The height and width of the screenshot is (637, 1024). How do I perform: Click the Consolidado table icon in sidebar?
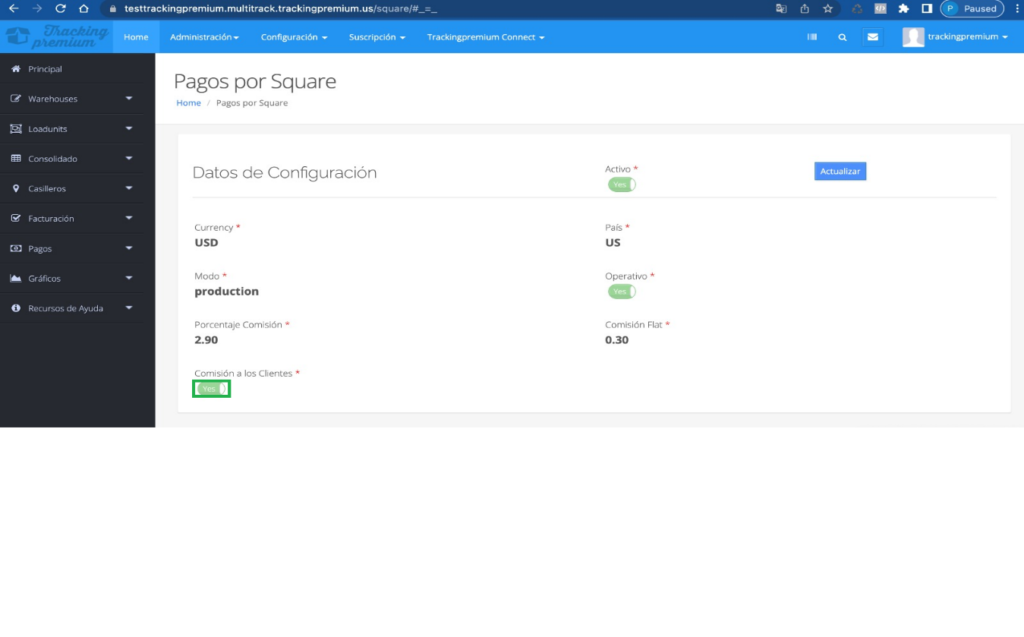[16, 159]
